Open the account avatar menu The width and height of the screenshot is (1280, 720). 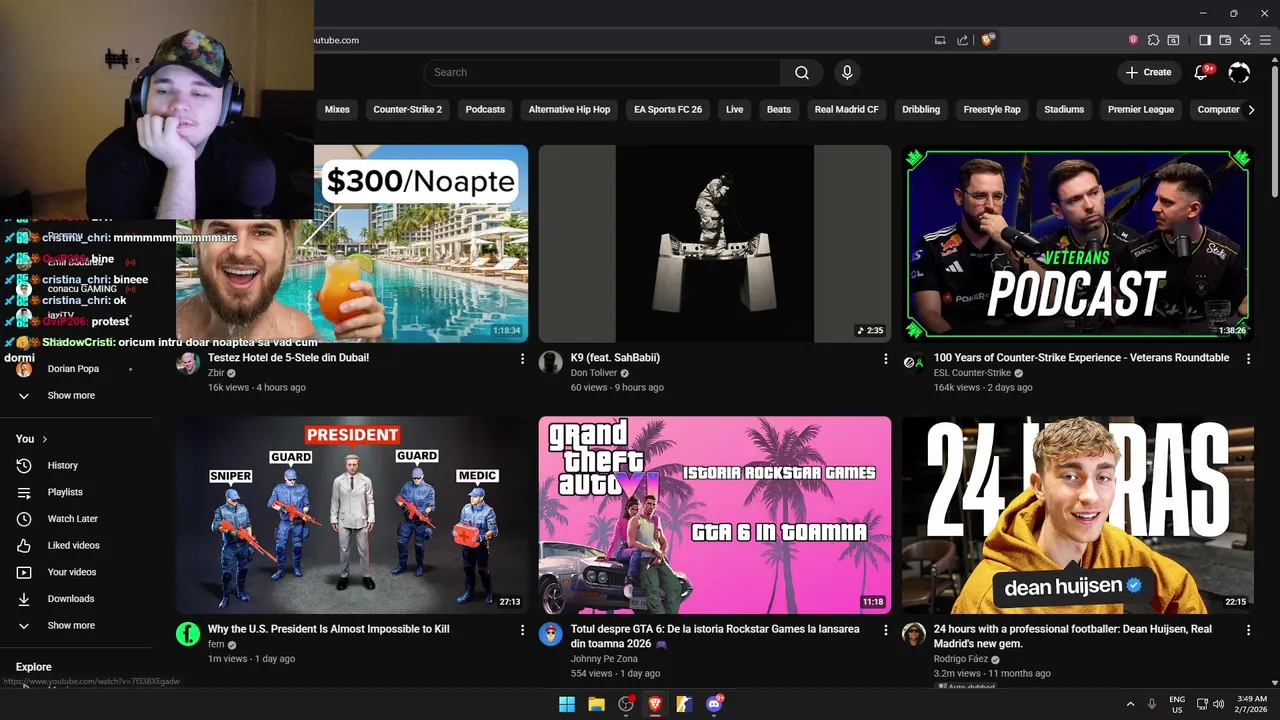coord(1239,72)
